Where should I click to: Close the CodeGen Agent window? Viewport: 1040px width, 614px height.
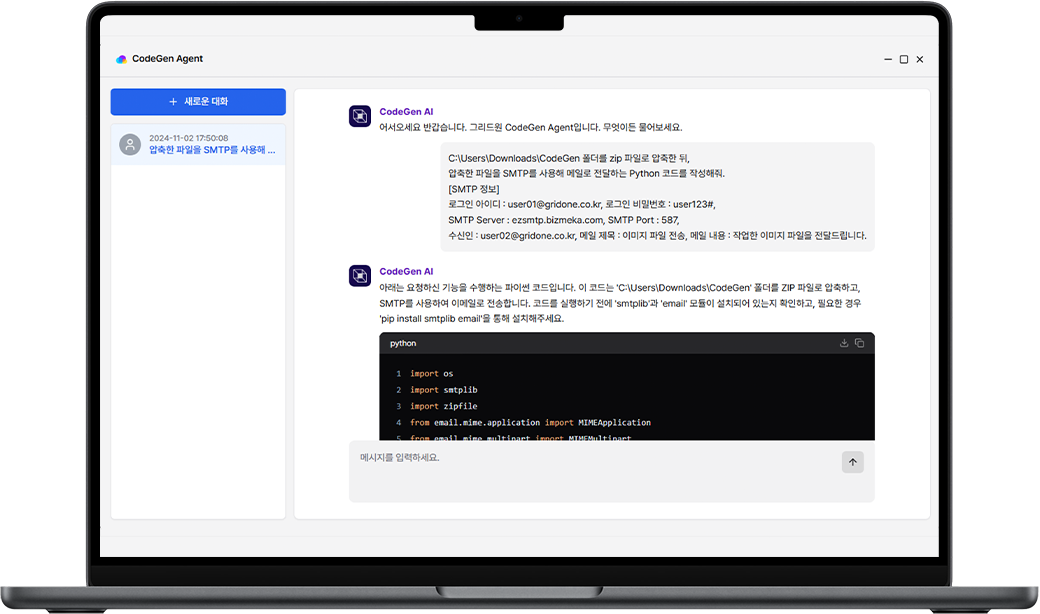point(920,59)
